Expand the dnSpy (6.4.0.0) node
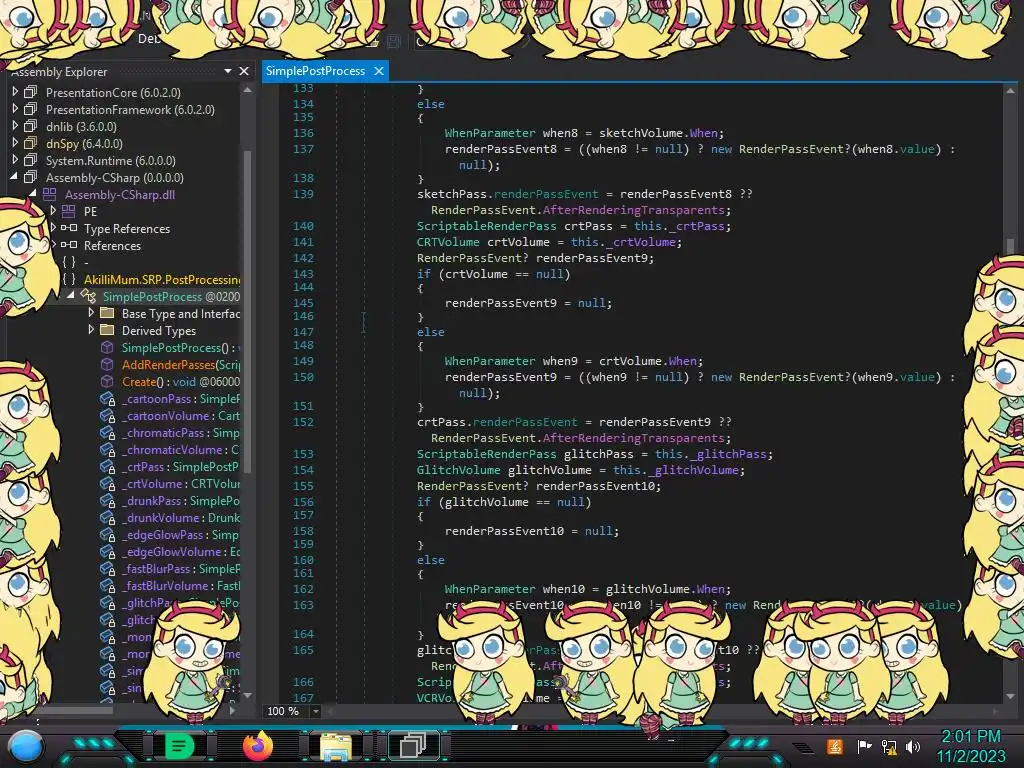 click(15, 142)
